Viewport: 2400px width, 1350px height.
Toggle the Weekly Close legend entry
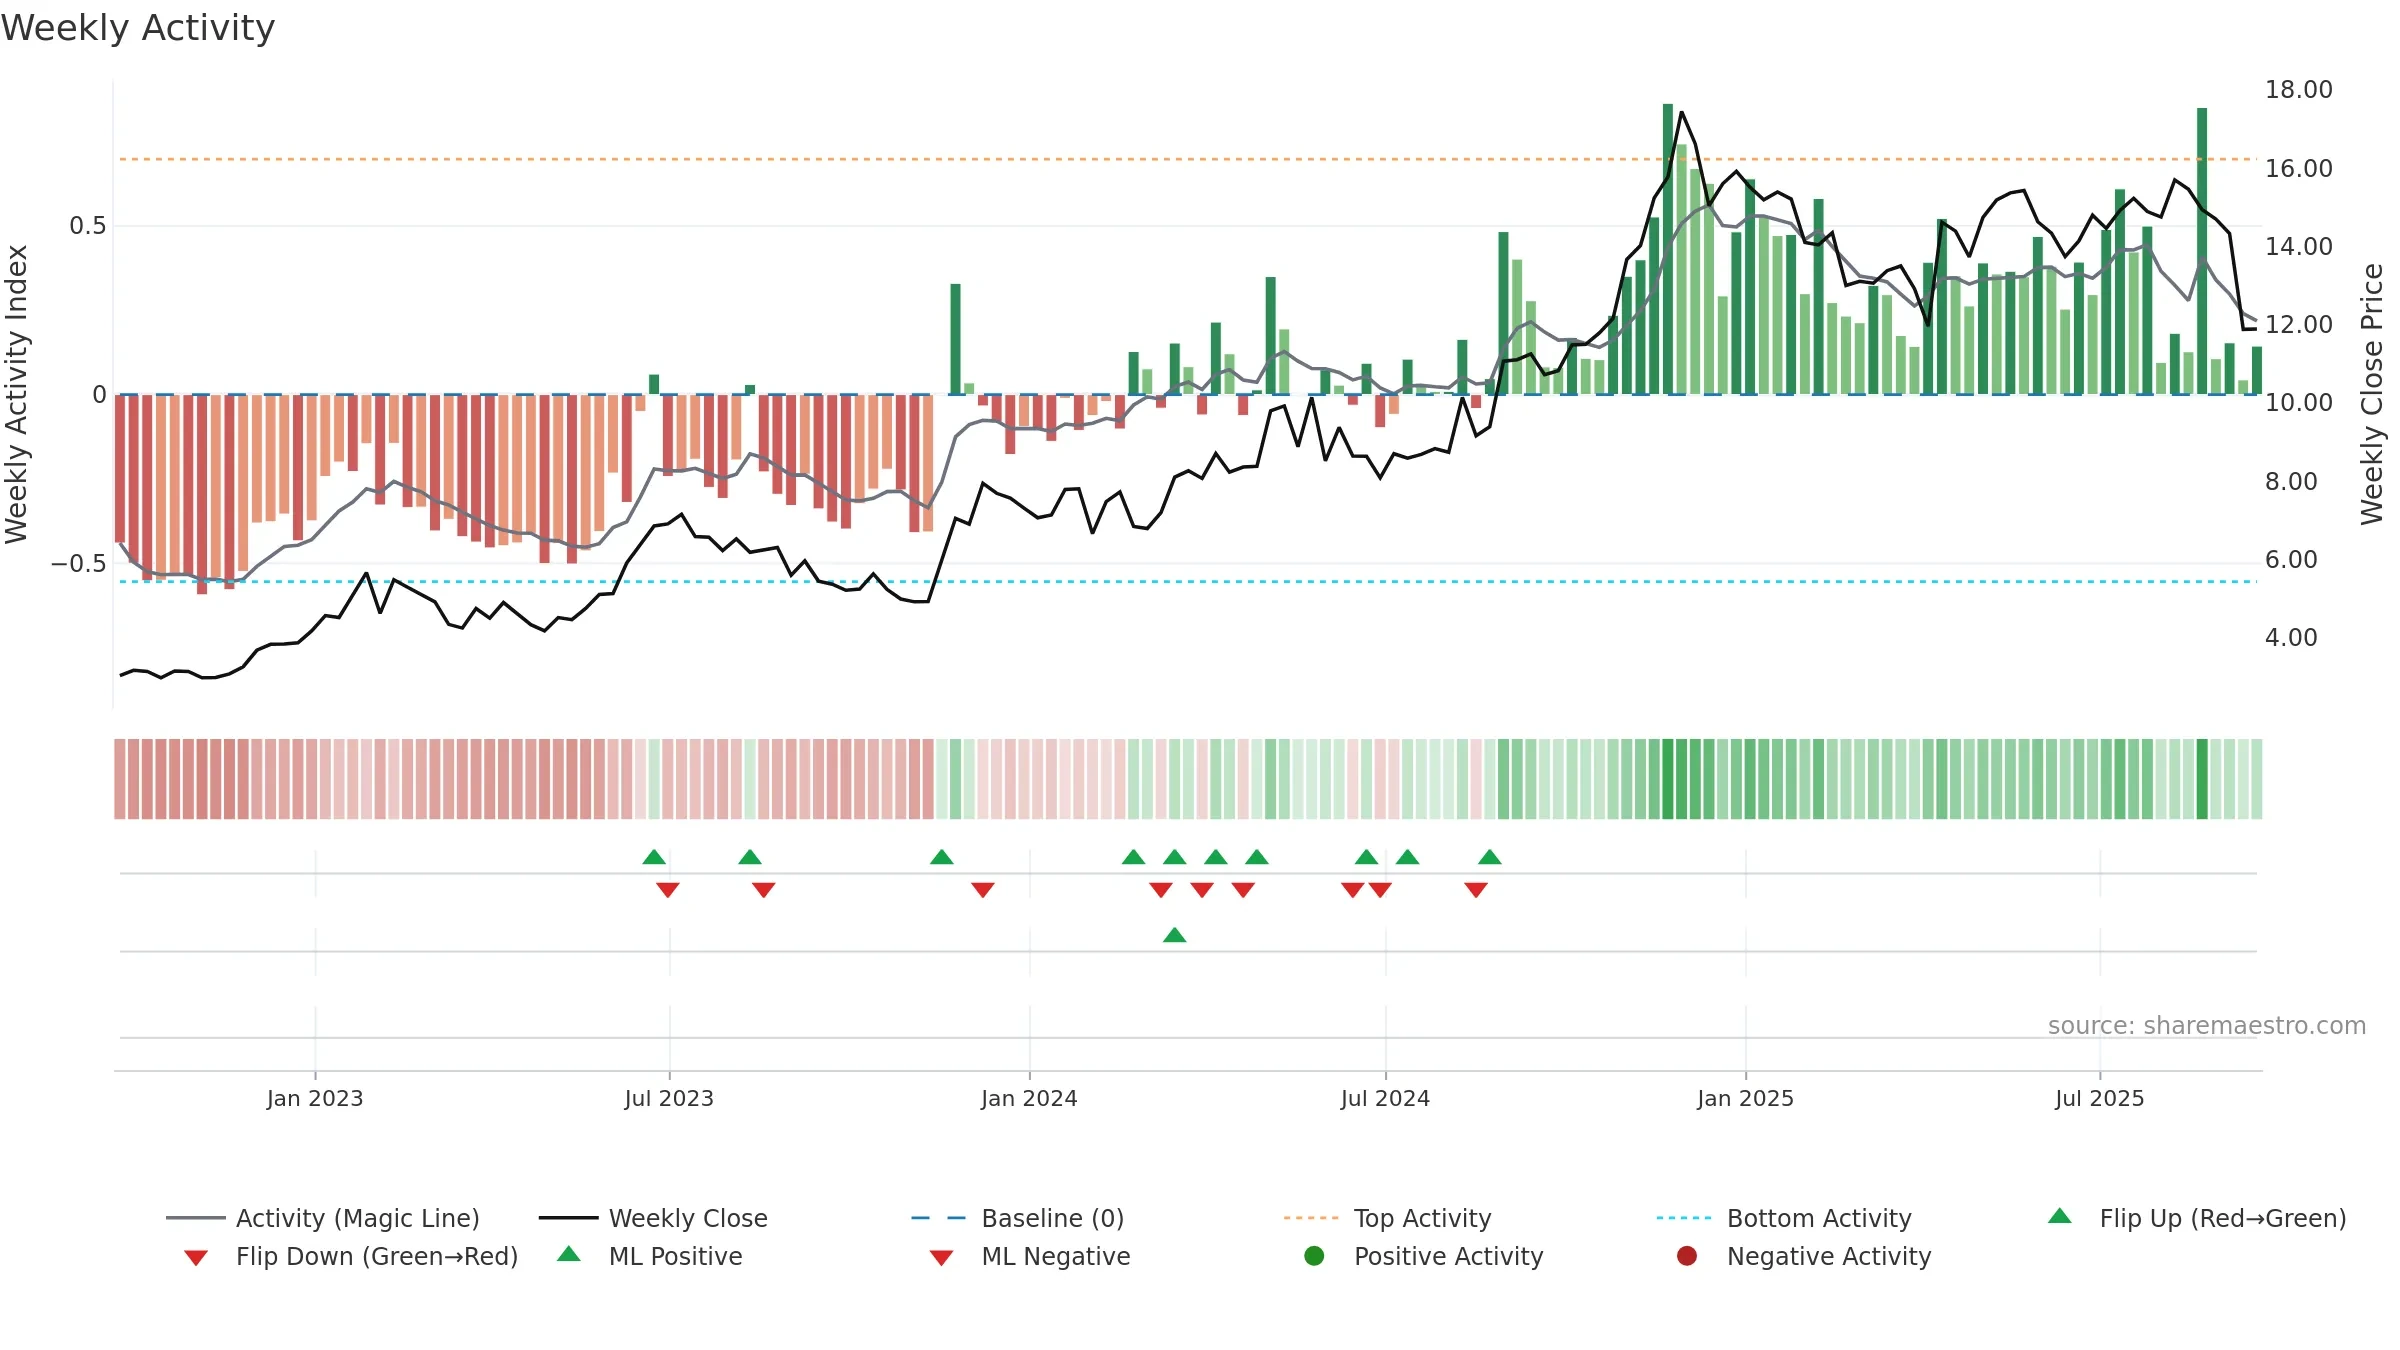(x=653, y=1218)
